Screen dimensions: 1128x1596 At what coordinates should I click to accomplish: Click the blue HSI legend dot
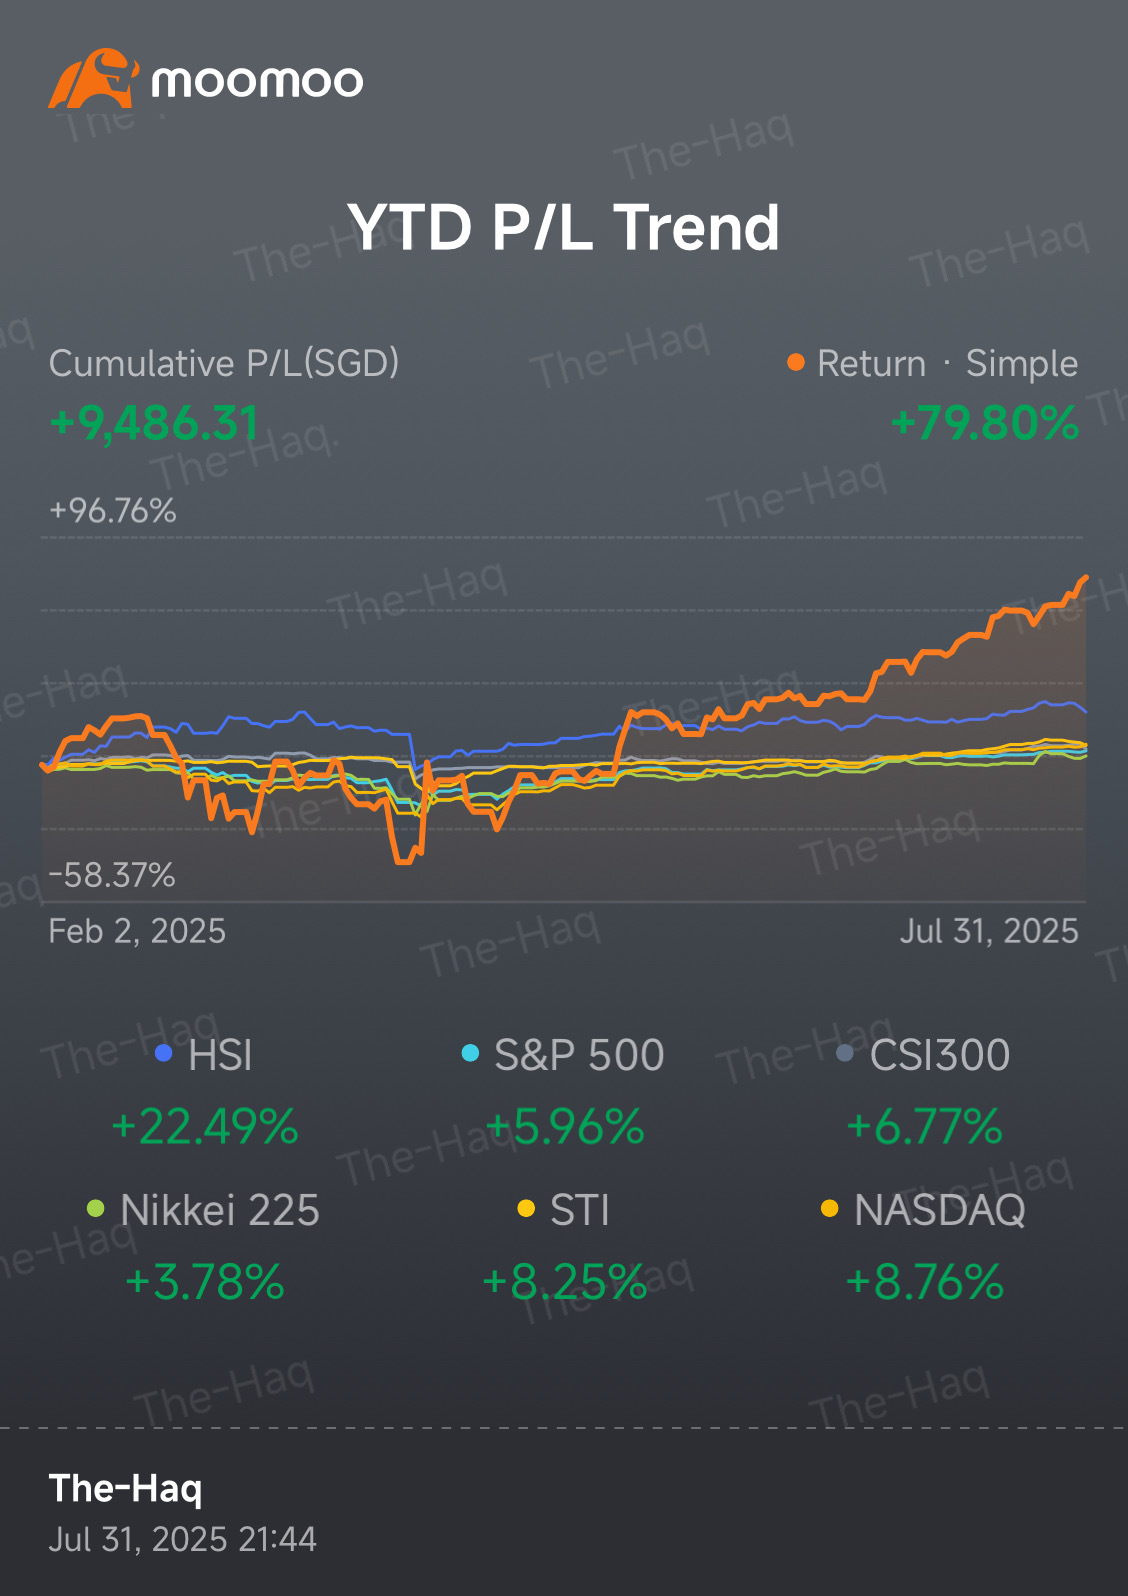[164, 1053]
